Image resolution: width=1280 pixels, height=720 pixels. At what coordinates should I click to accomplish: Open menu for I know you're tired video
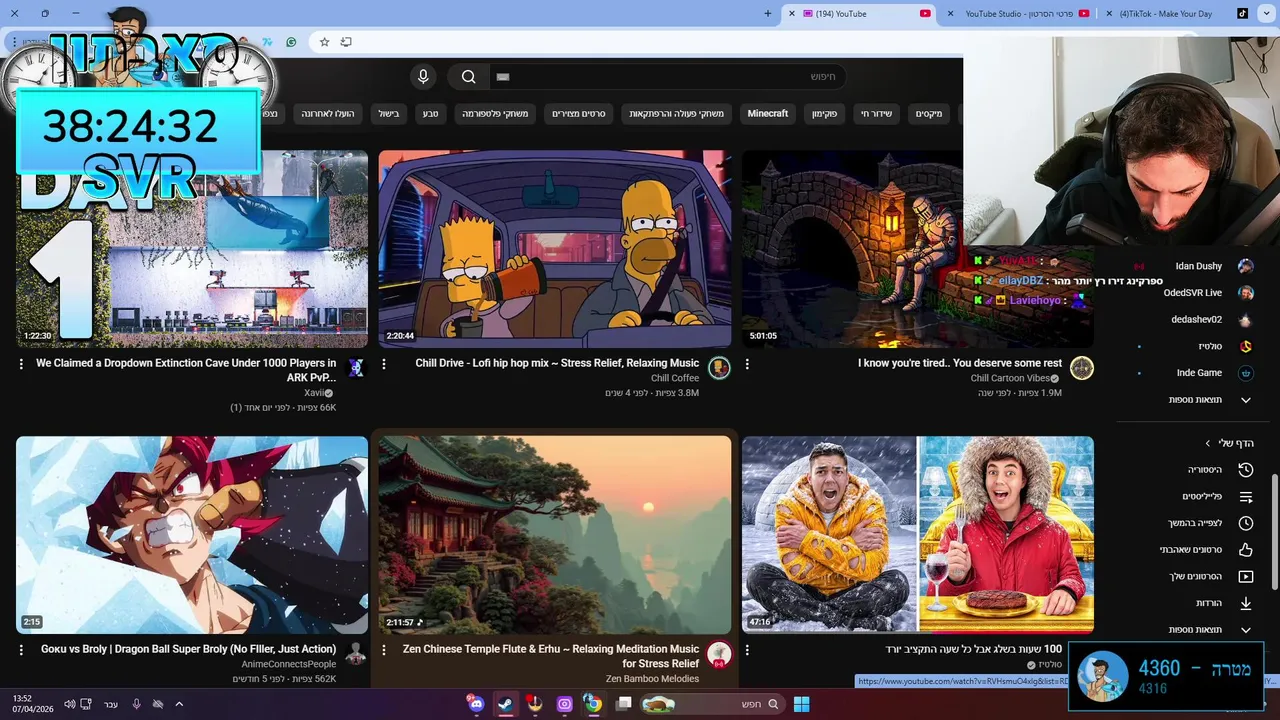(x=747, y=364)
